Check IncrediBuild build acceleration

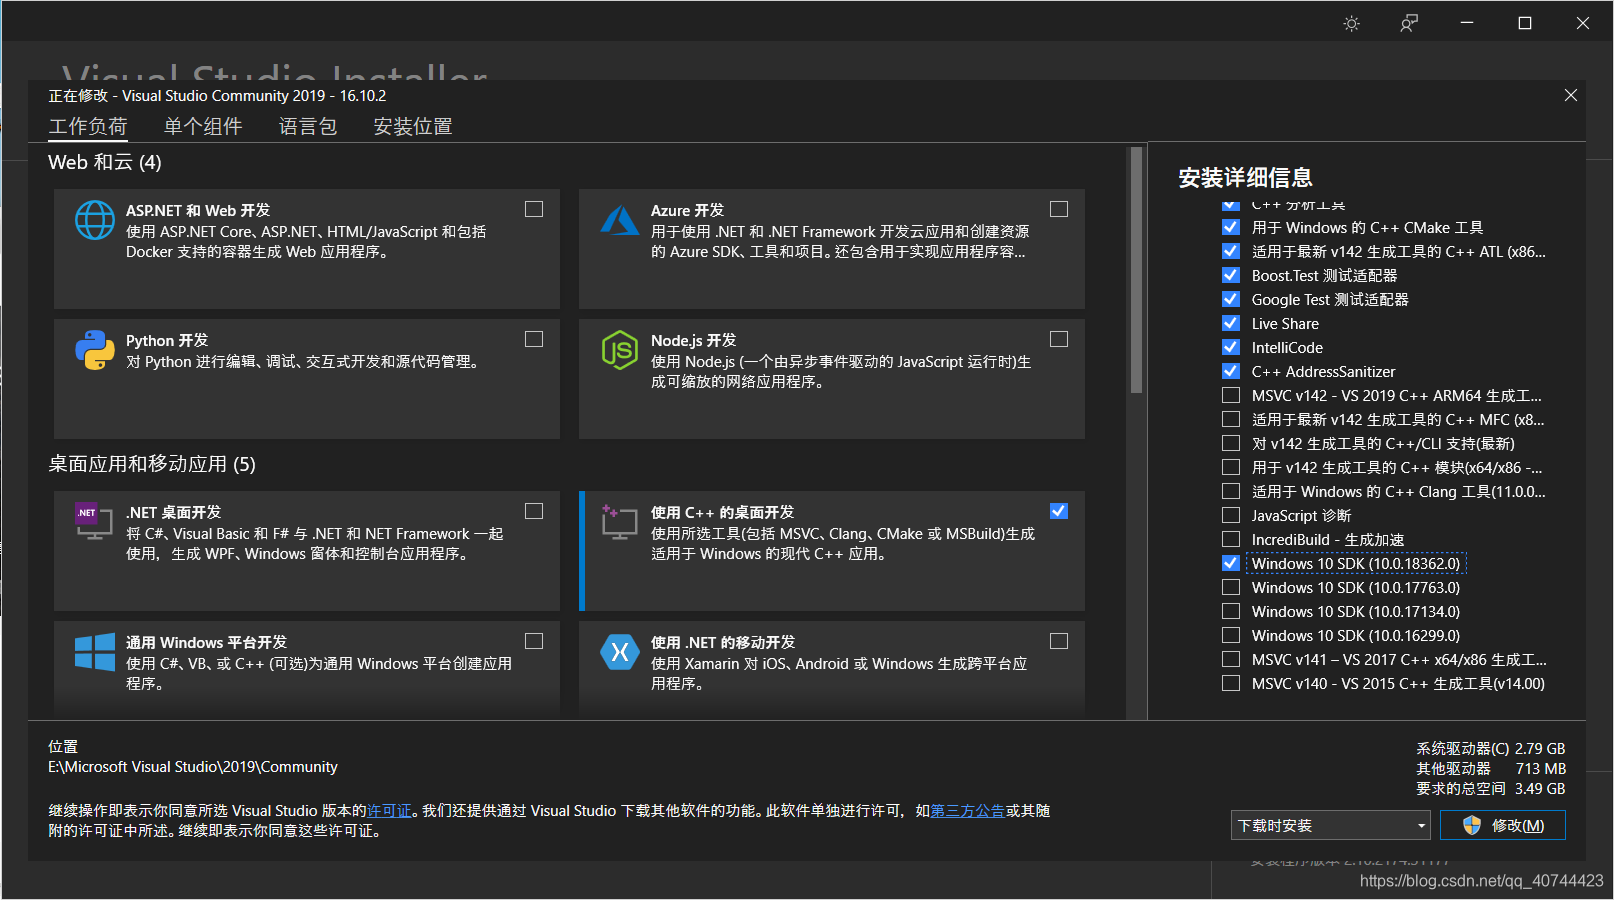point(1231,539)
